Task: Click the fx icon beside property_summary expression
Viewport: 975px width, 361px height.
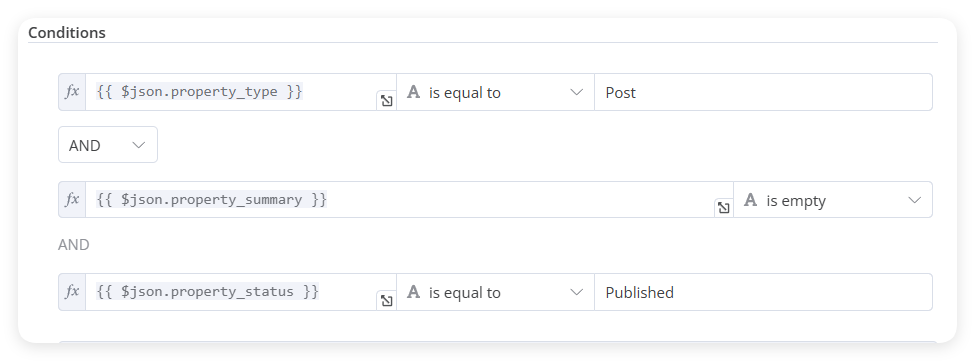Action: click(x=72, y=199)
